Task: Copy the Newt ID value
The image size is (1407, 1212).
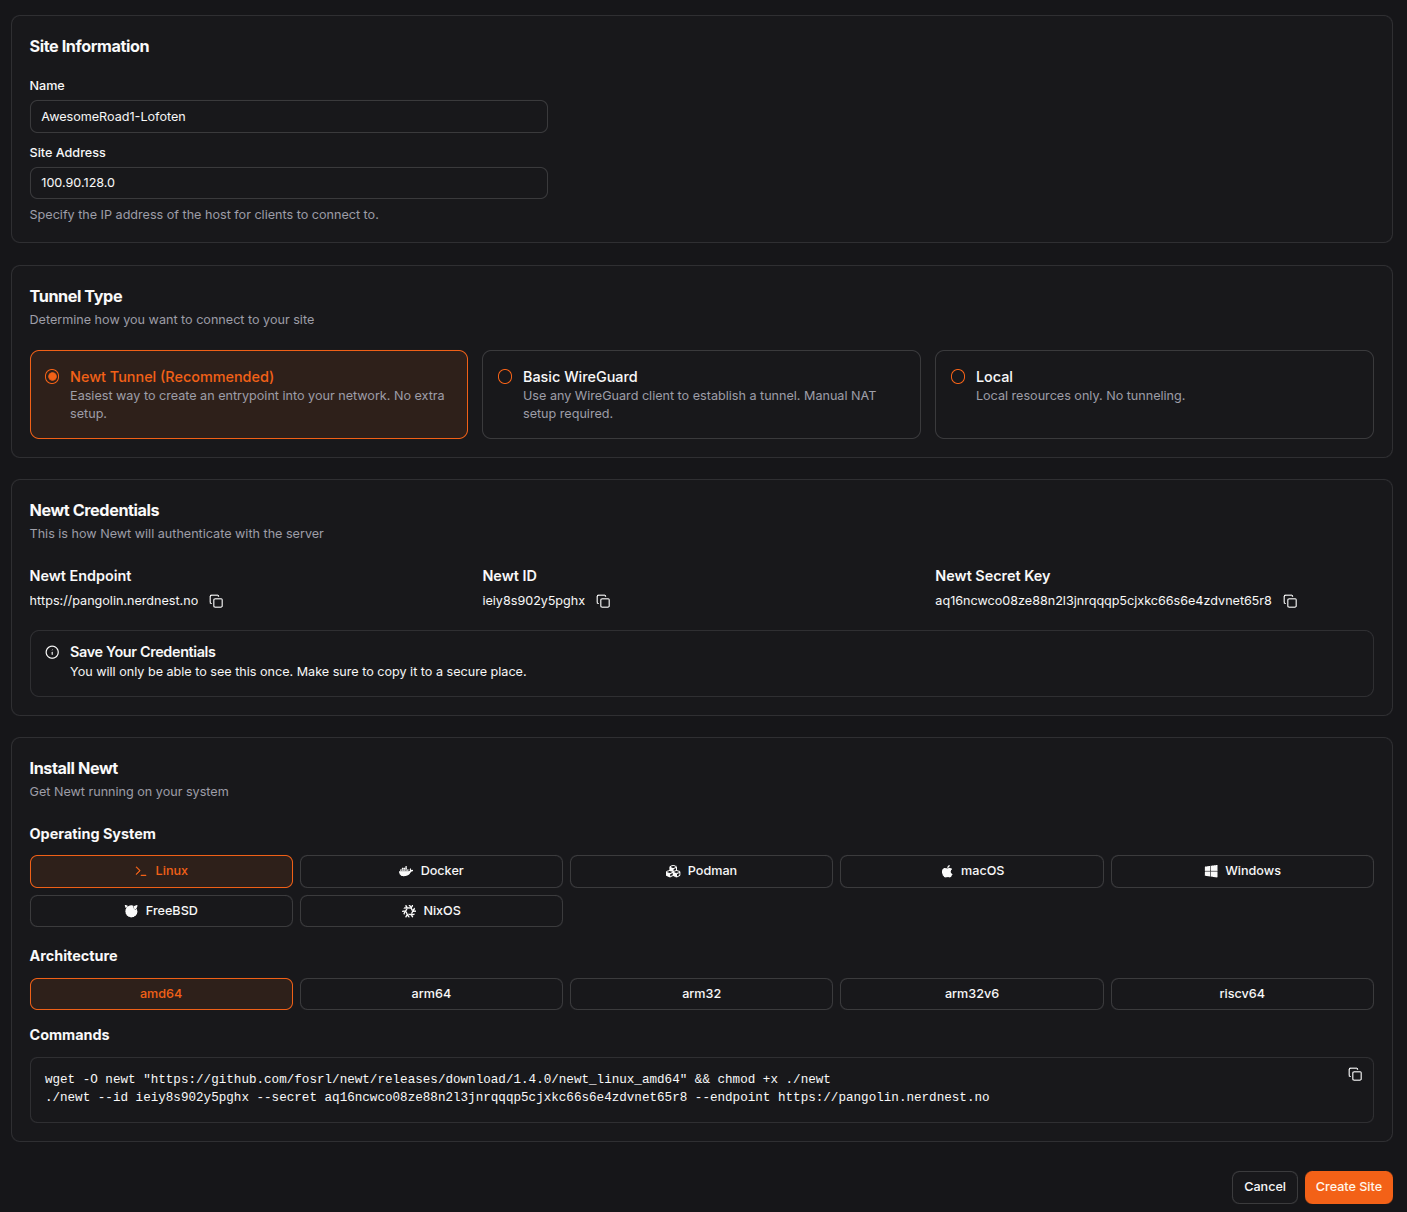Action: [x=603, y=601]
